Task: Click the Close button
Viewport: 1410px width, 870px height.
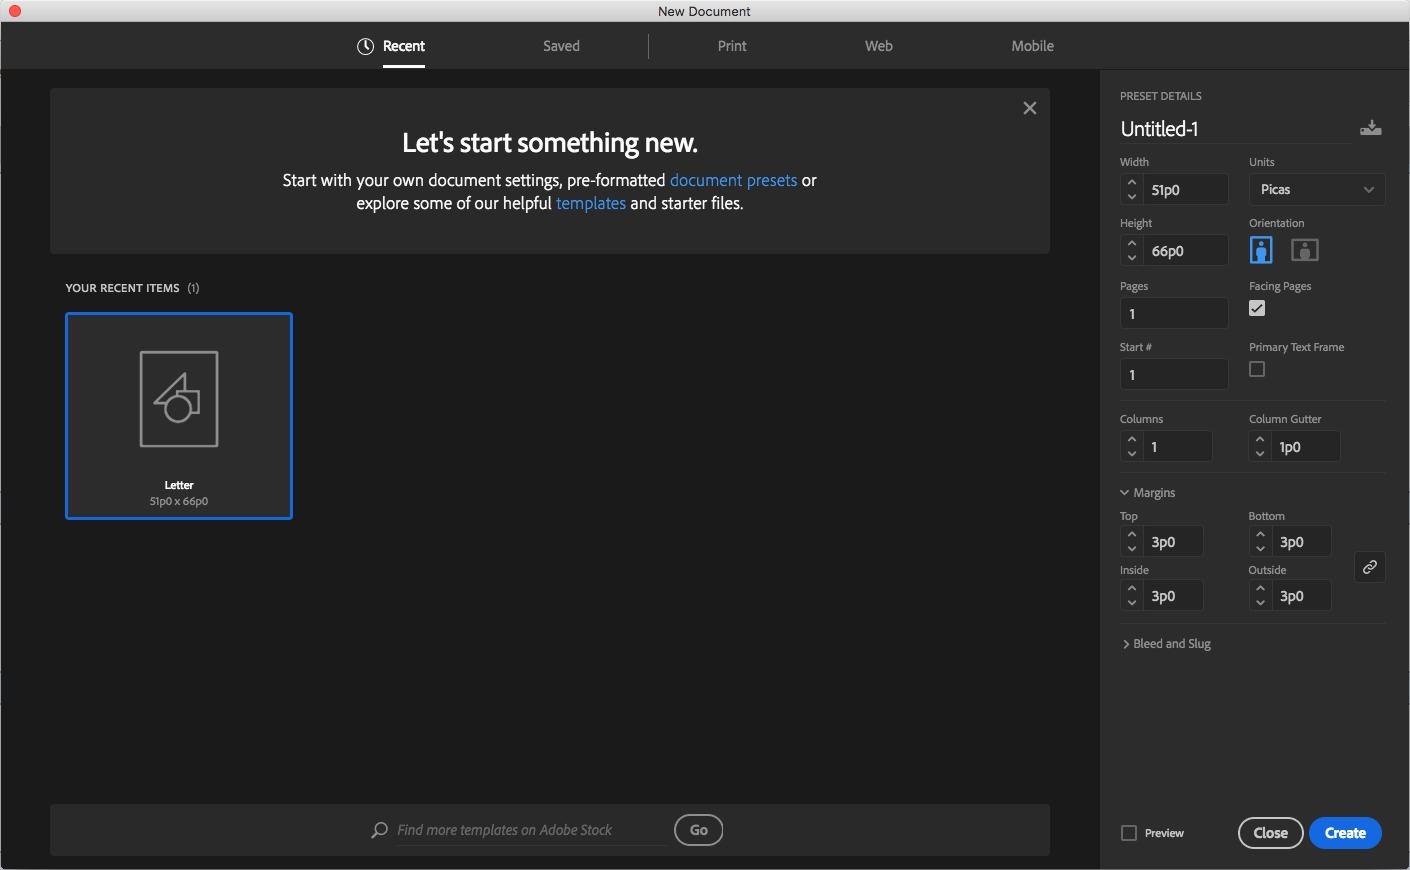Action: pyautogui.click(x=1270, y=833)
